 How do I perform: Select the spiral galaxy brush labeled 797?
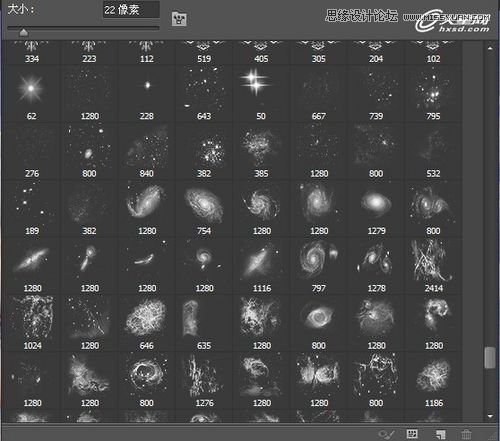[319, 266]
